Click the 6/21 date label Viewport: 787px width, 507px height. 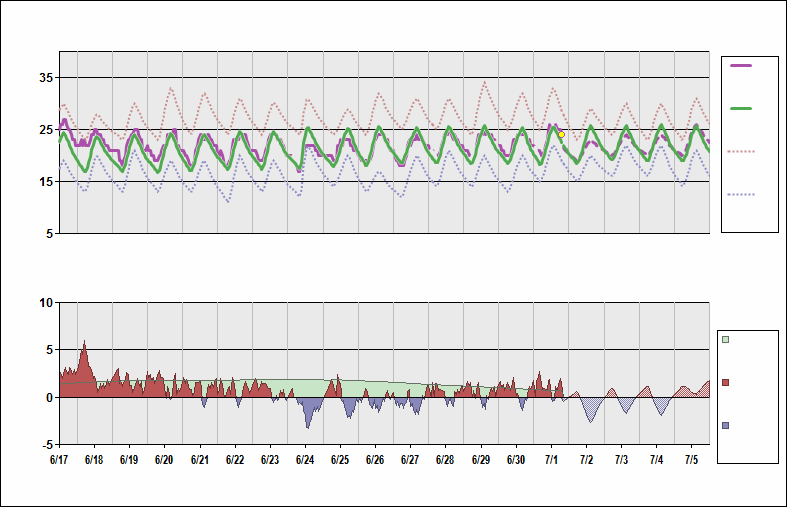pos(200,460)
